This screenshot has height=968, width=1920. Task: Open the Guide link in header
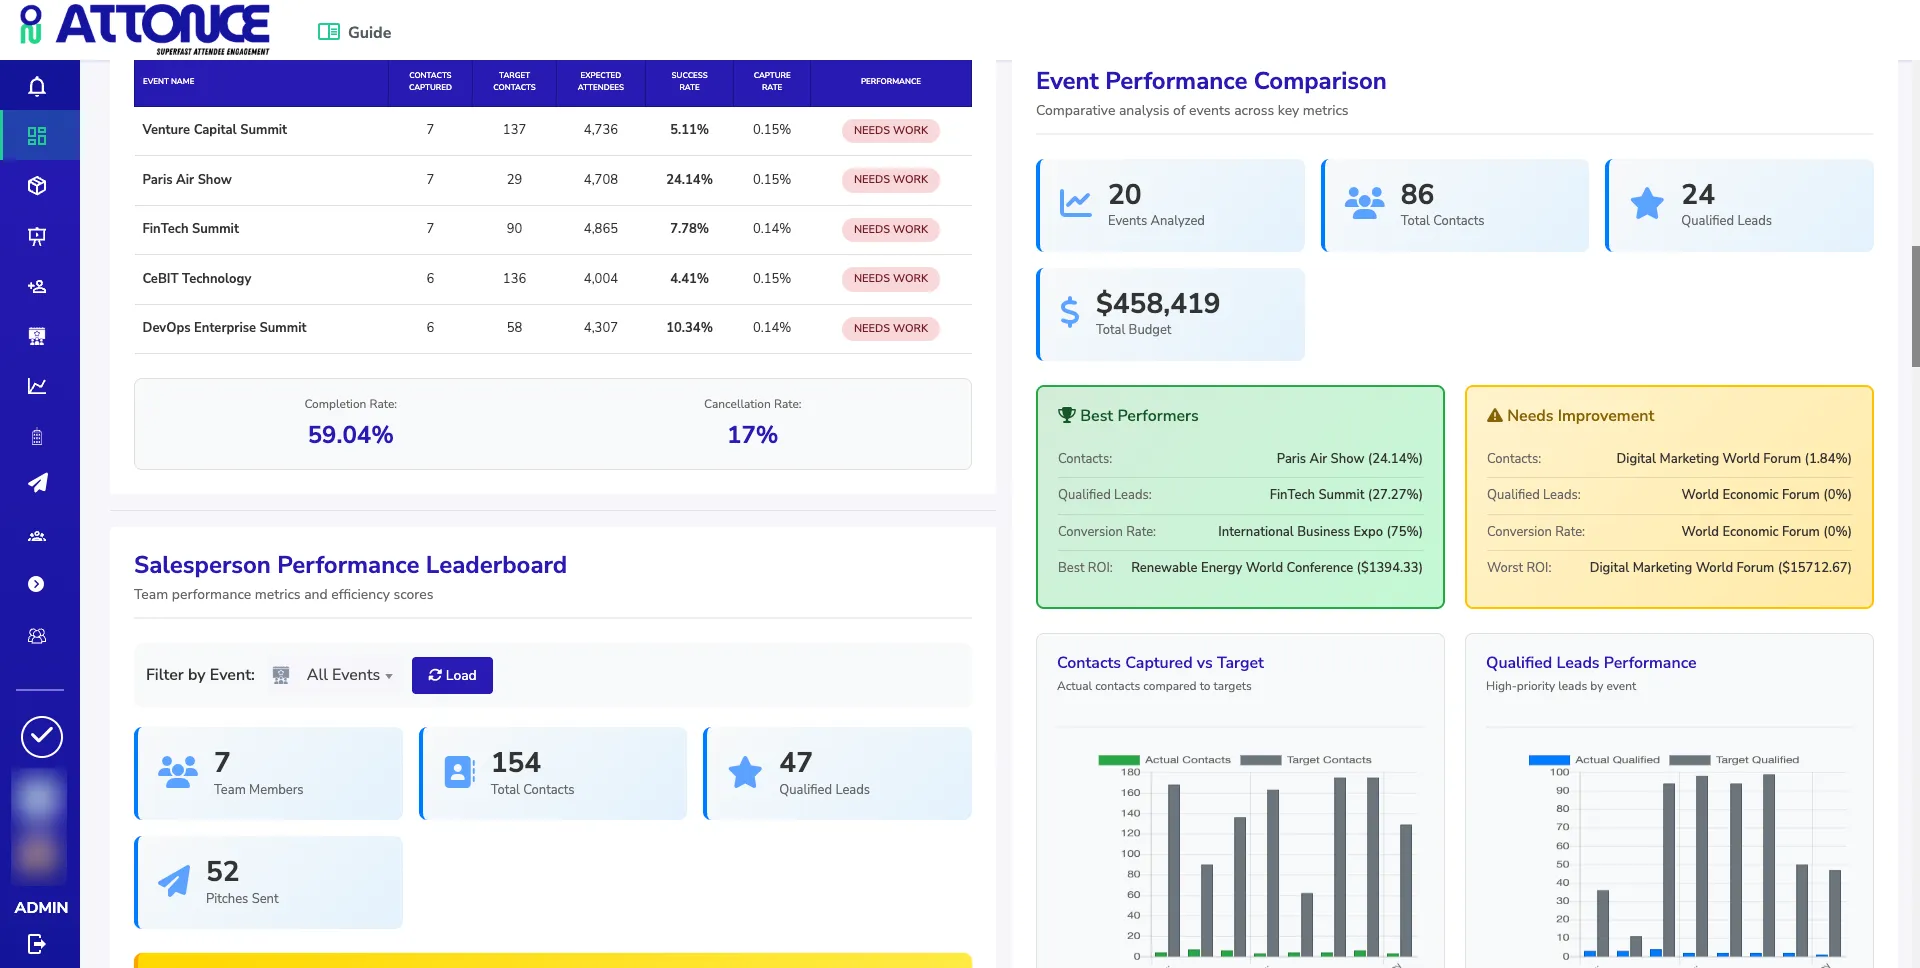[355, 32]
